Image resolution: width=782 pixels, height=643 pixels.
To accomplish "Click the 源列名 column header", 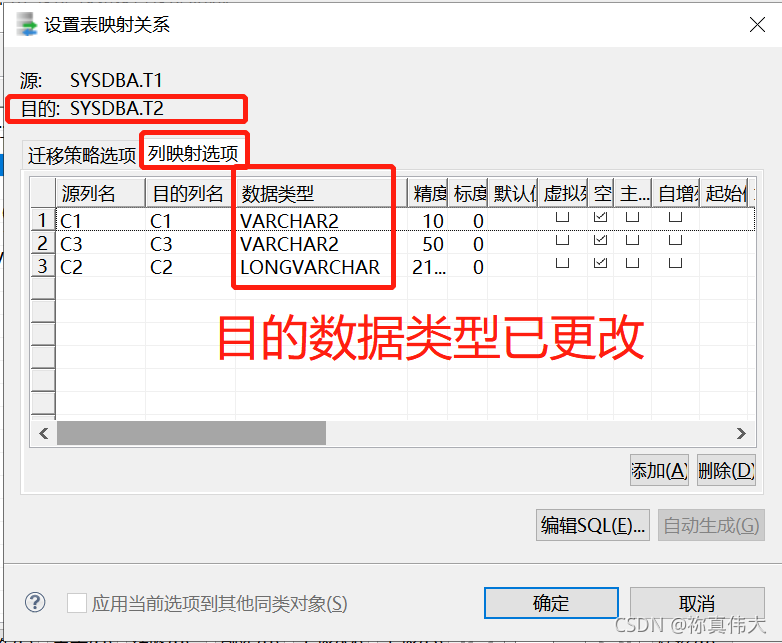I will [x=100, y=193].
